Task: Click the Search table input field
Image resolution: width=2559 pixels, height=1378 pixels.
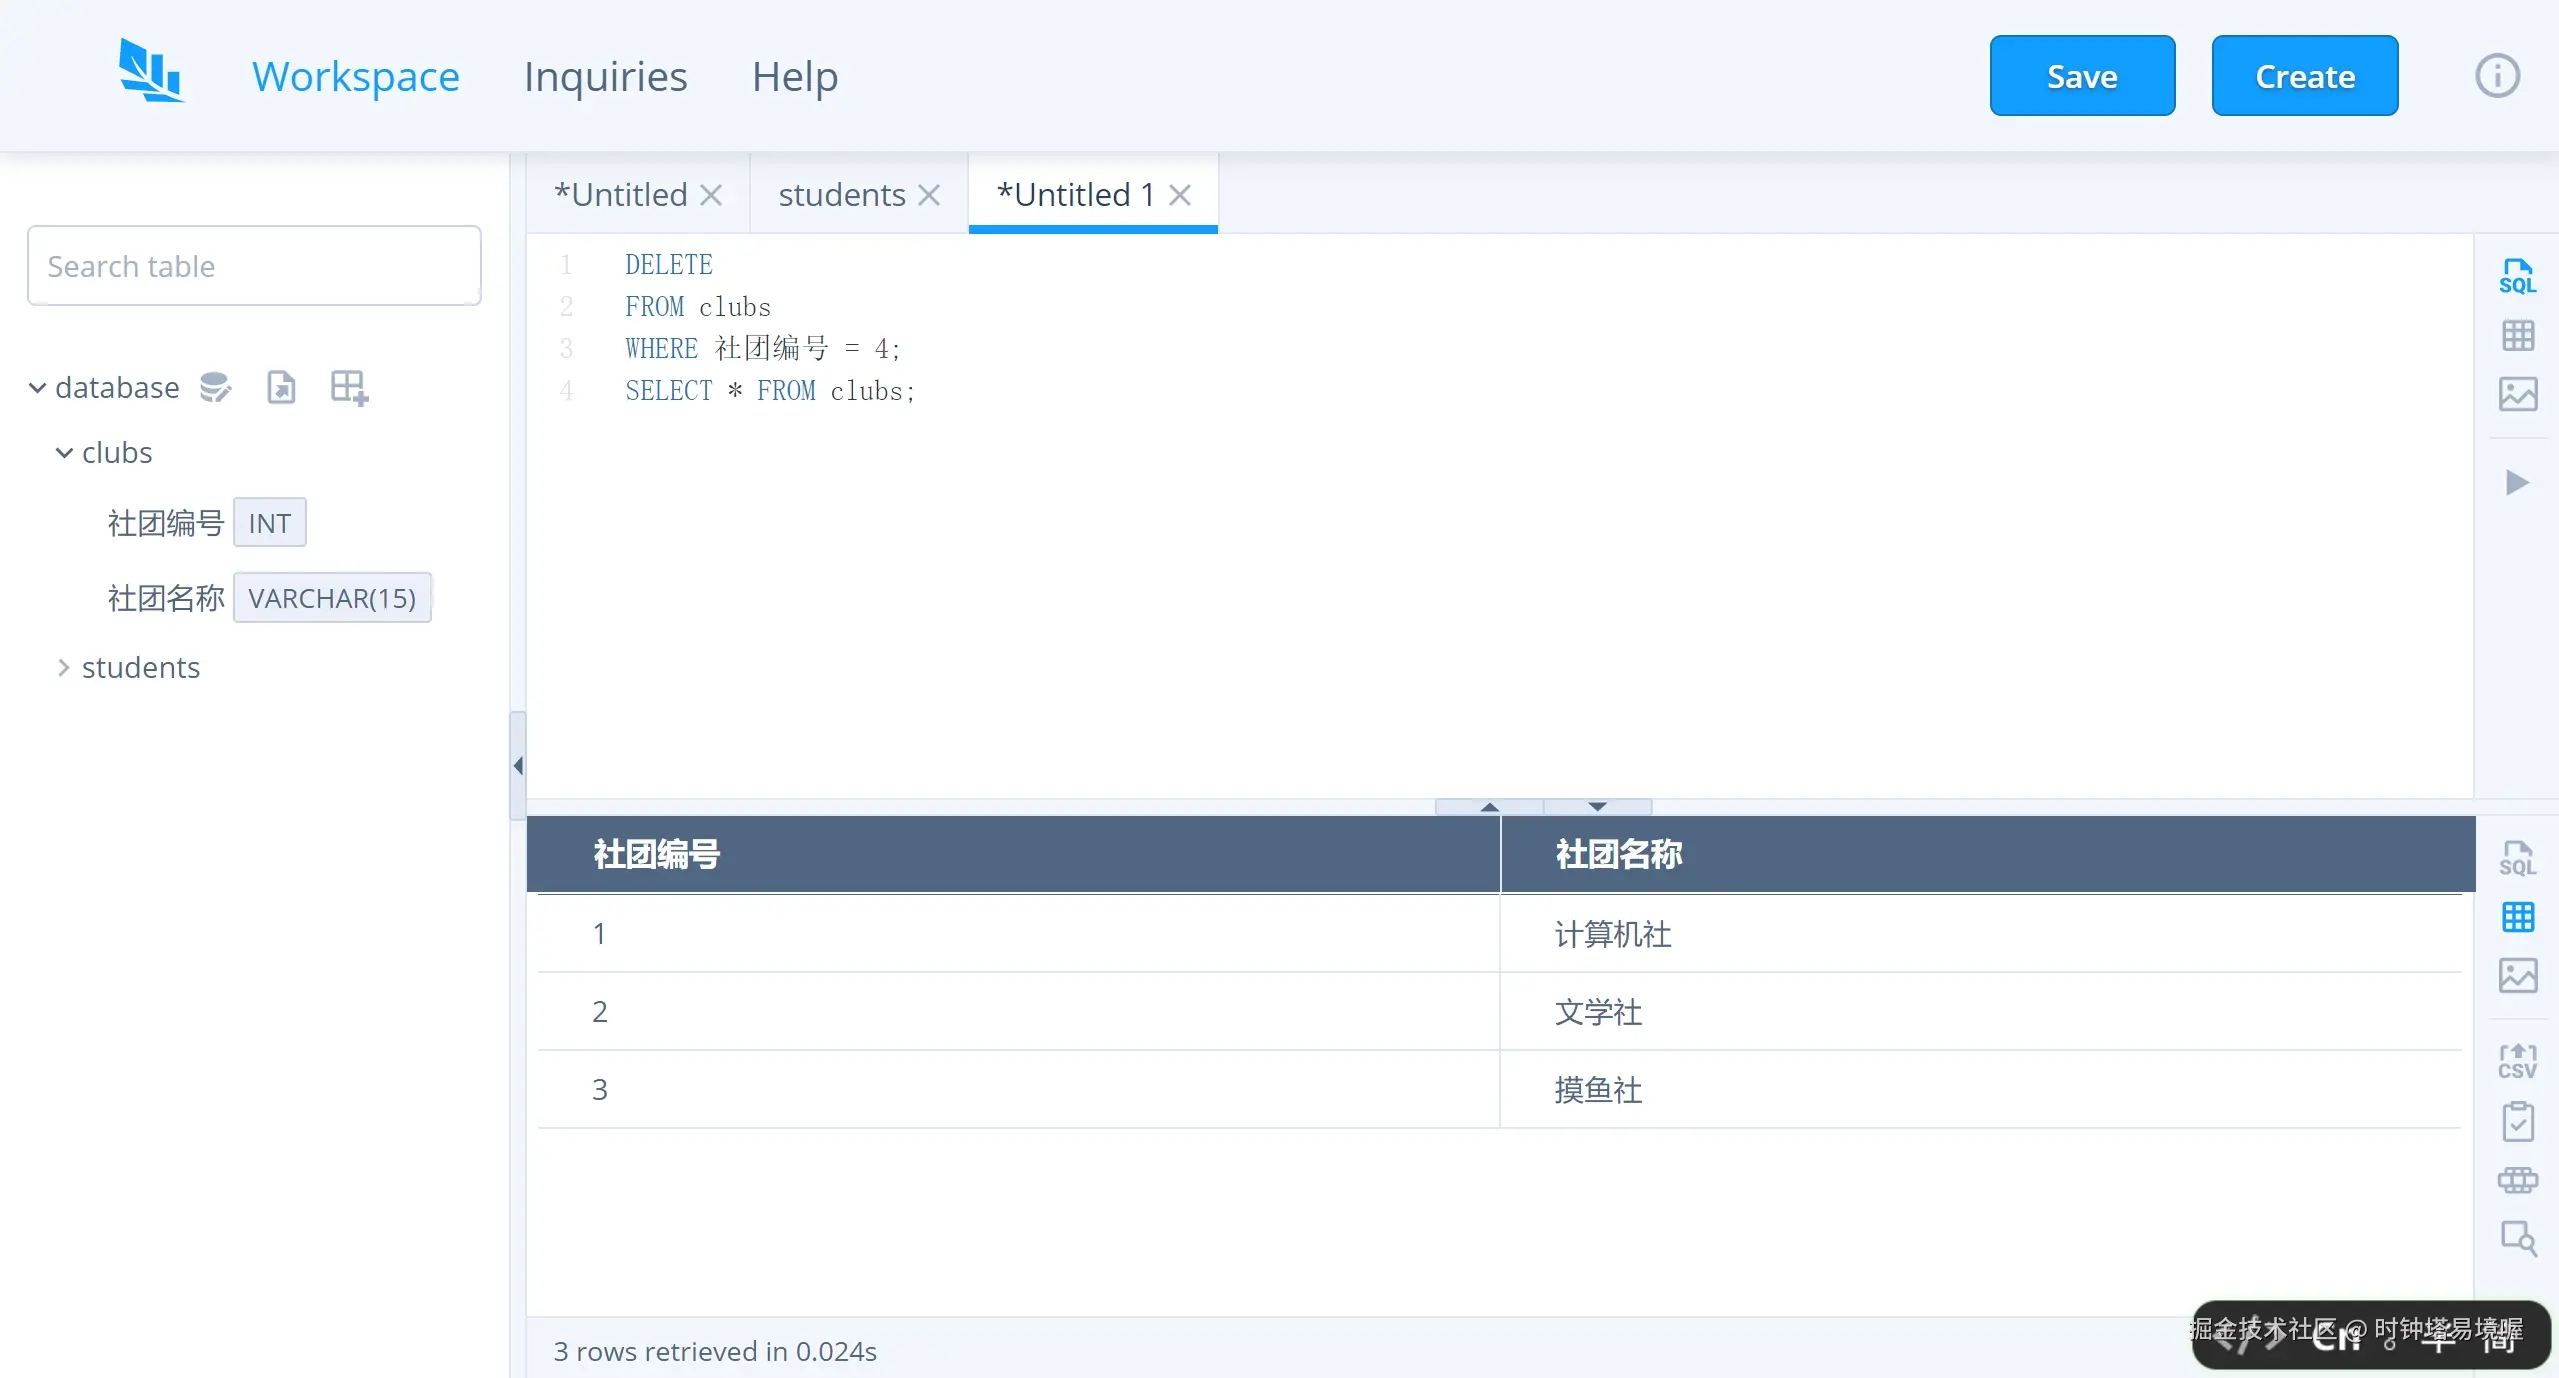Action: click(x=254, y=266)
